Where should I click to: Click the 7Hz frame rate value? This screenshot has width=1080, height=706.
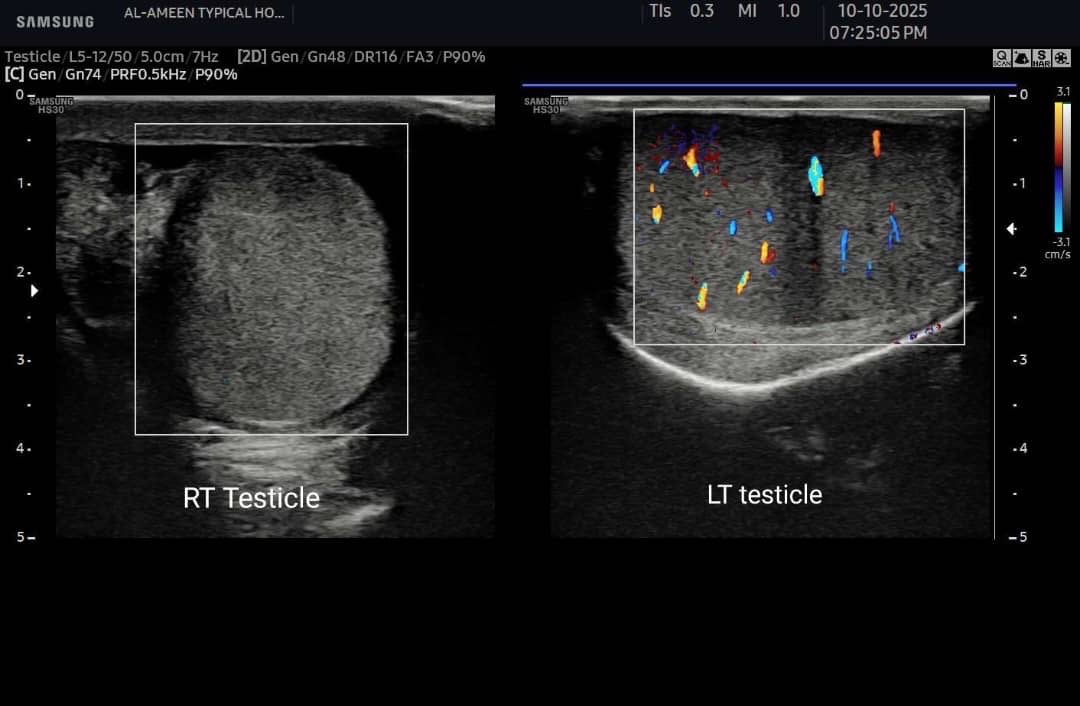click(205, 56)
